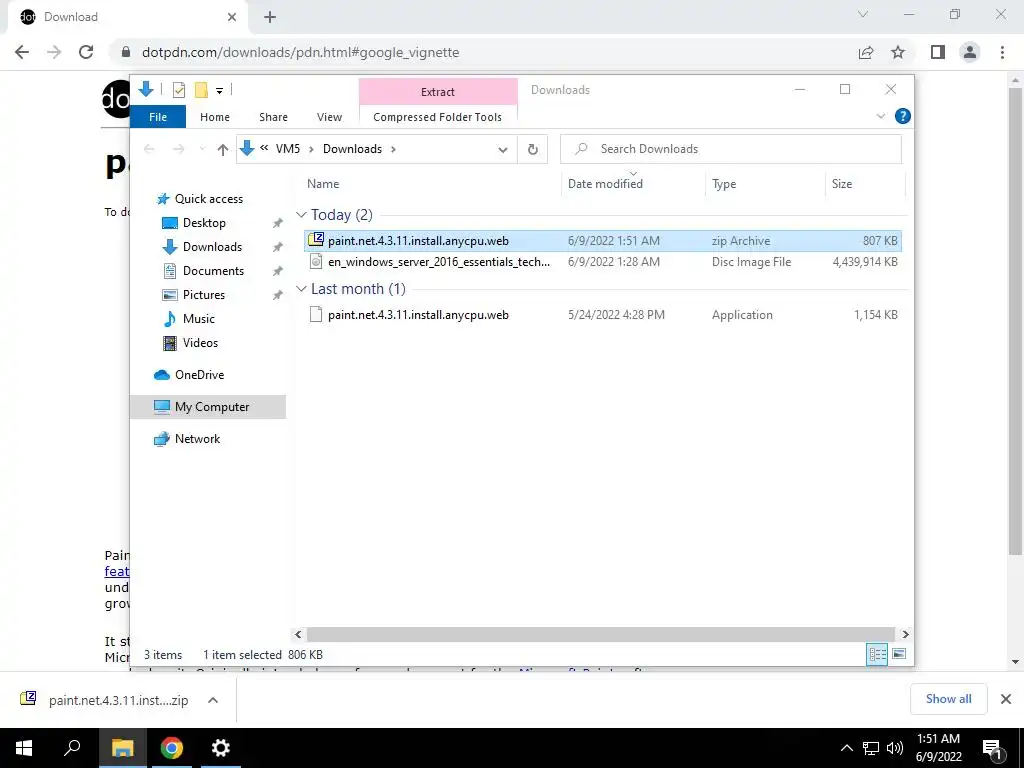Bookmark this page with star icon
This screenshot has height=768, width=1024.
tap(898, 52)
